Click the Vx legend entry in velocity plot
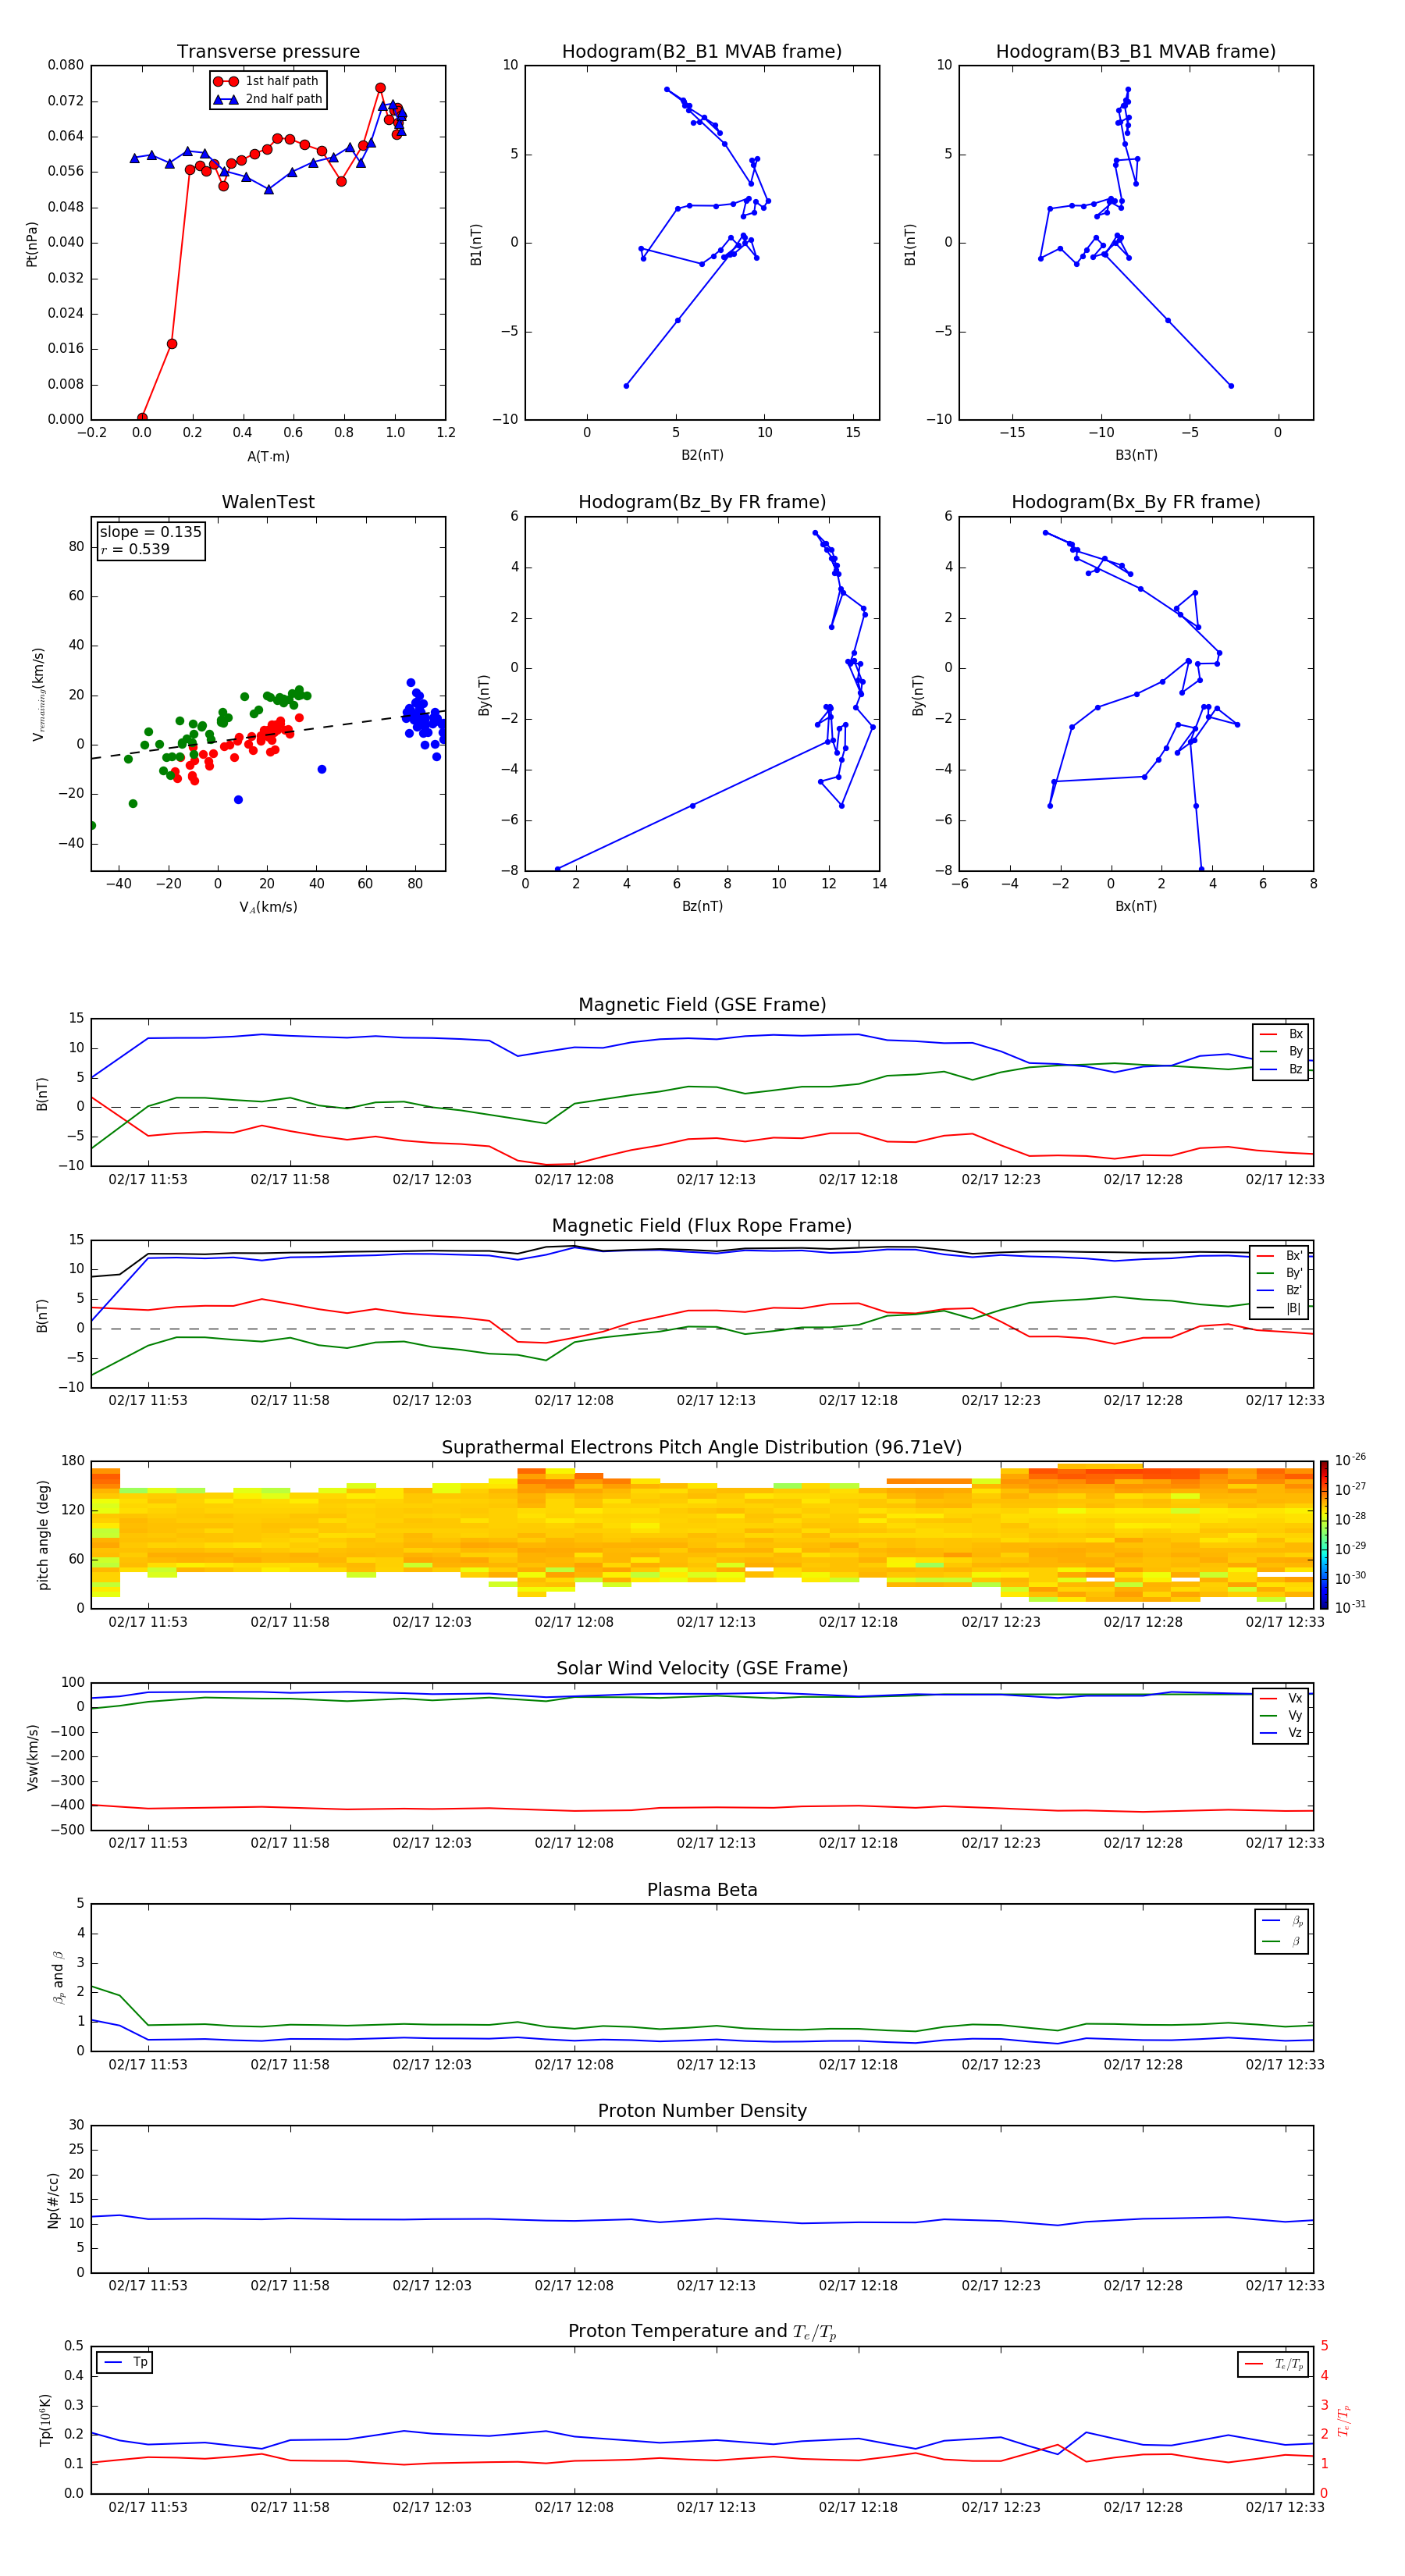1405x2576 pixels. (1282, 1698)
